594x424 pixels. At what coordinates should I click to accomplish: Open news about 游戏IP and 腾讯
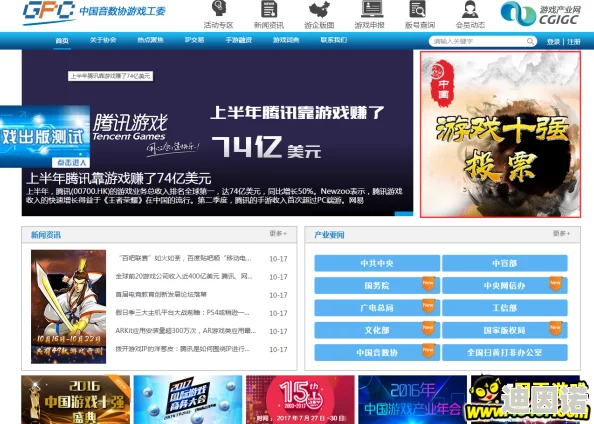[x=183, y=349]
